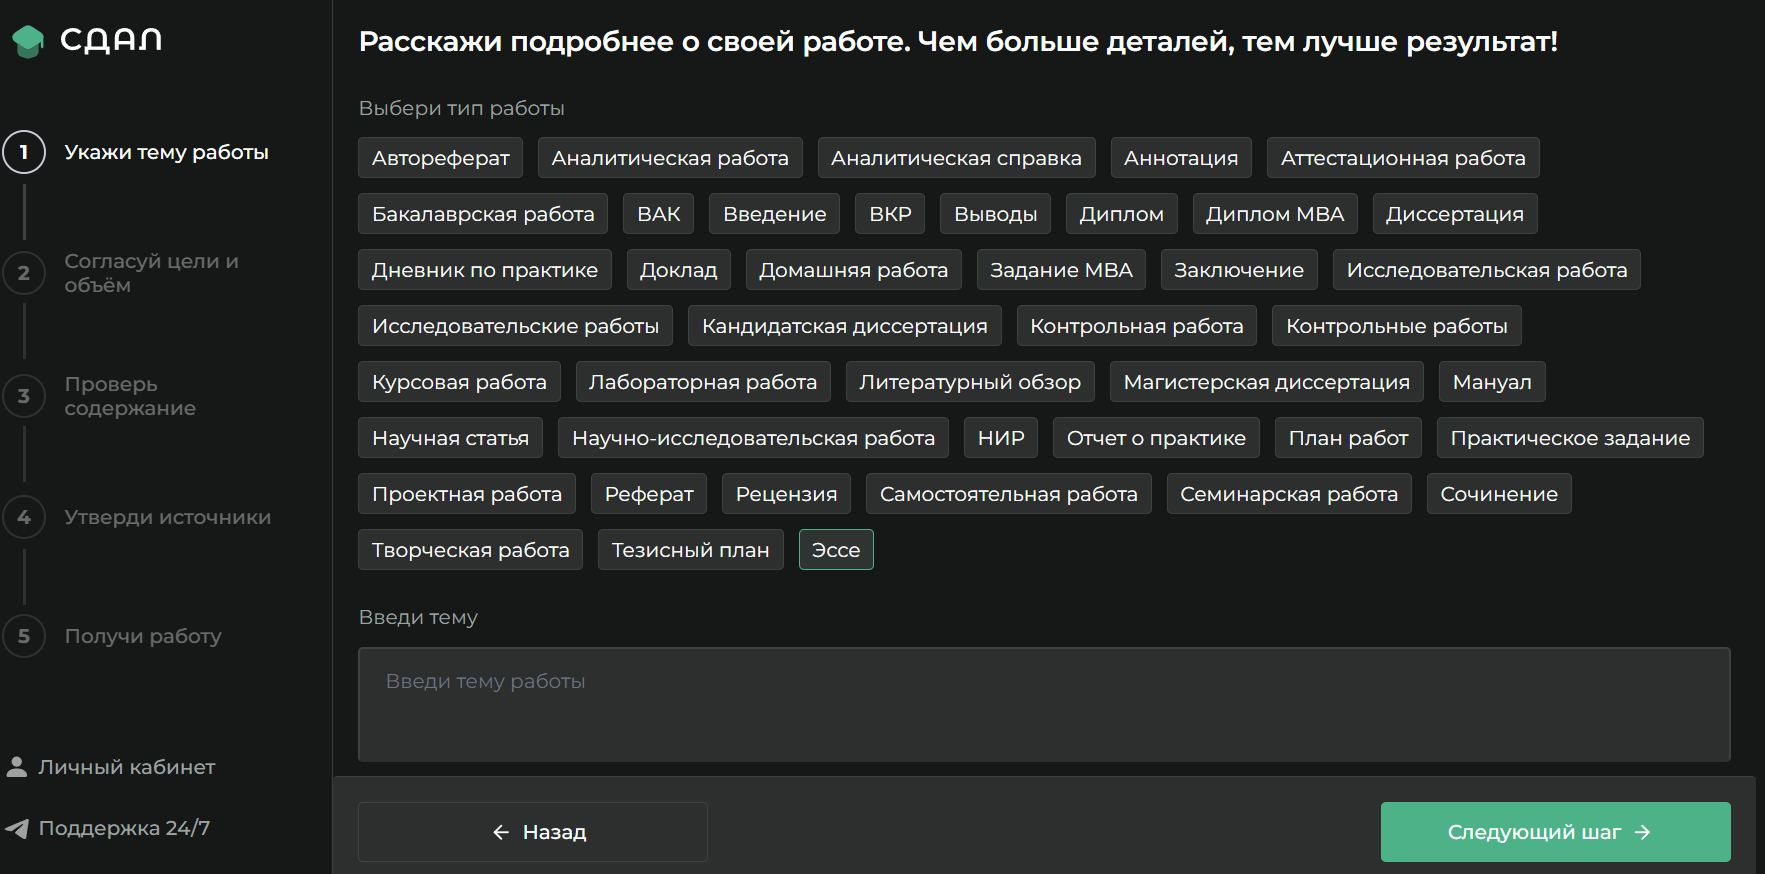Click the paper plane icon beside Поддержка 24/7
The image size is (1765, 874).
tap(17, 828)
